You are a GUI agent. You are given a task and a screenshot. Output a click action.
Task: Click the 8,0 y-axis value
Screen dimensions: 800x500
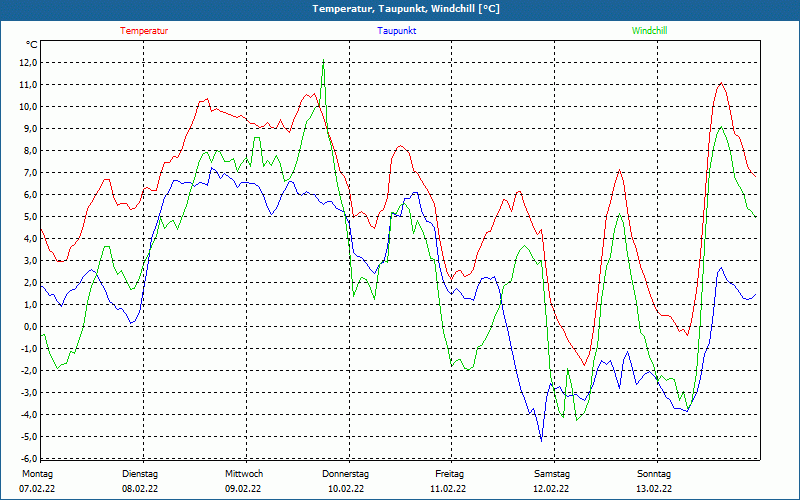(x=30, y=151)
